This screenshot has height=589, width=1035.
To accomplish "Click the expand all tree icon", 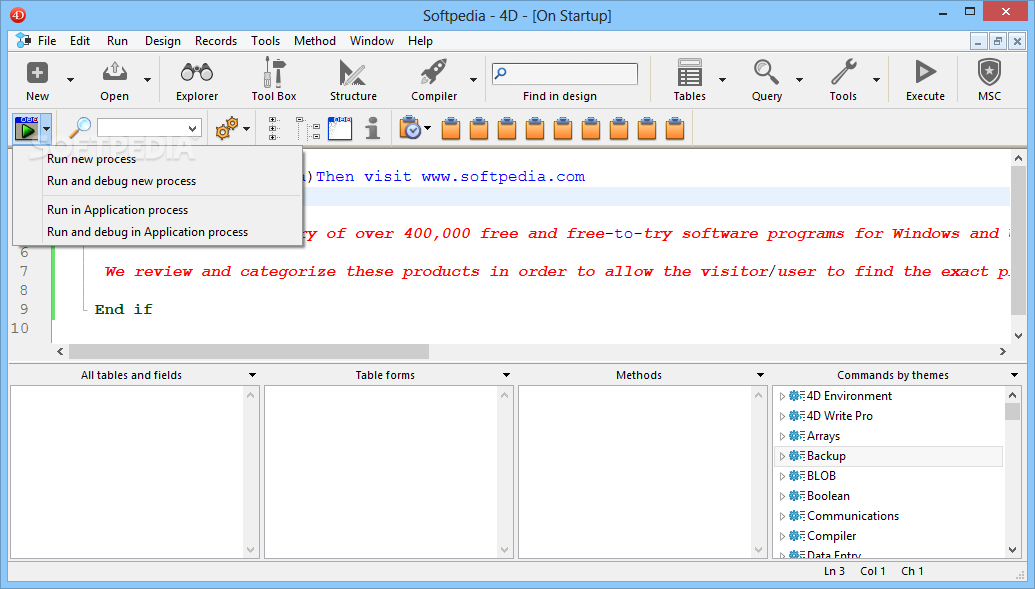I will pos(274,128).
